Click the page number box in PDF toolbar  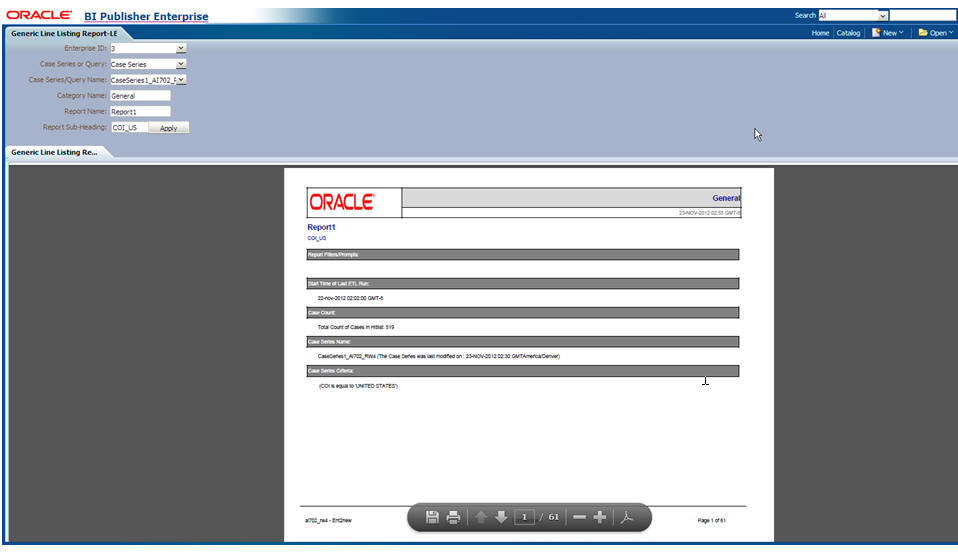pos(524,517)
